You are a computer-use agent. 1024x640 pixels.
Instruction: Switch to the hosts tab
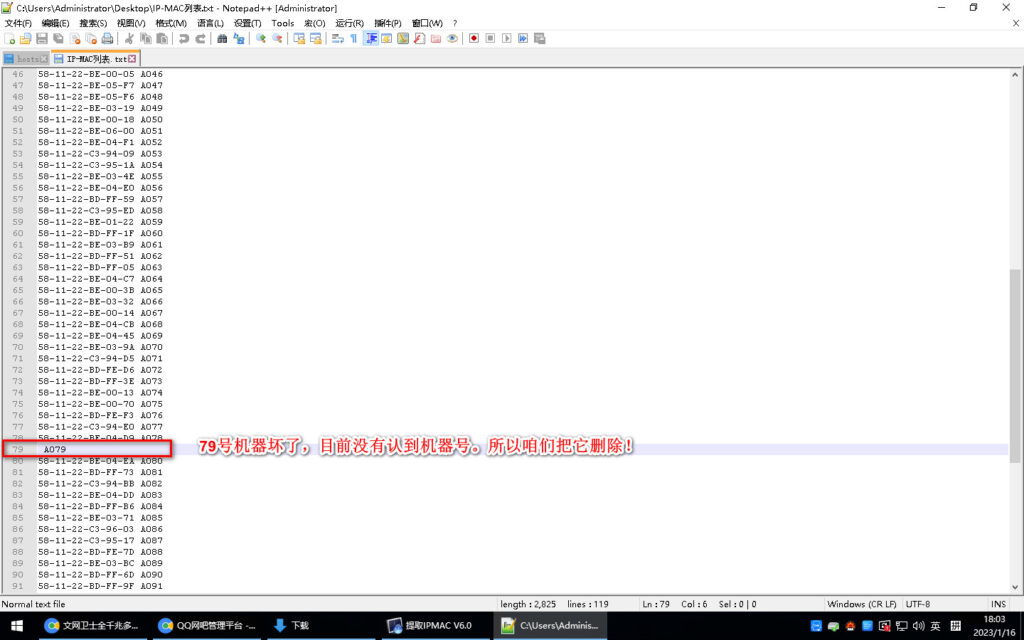coord(27,59)
